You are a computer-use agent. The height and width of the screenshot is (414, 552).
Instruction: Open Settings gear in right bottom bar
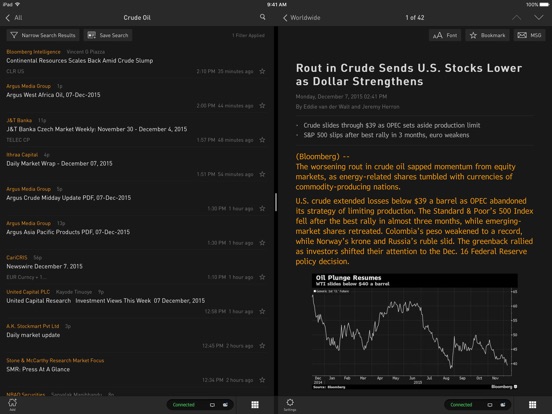click(290, 404)
